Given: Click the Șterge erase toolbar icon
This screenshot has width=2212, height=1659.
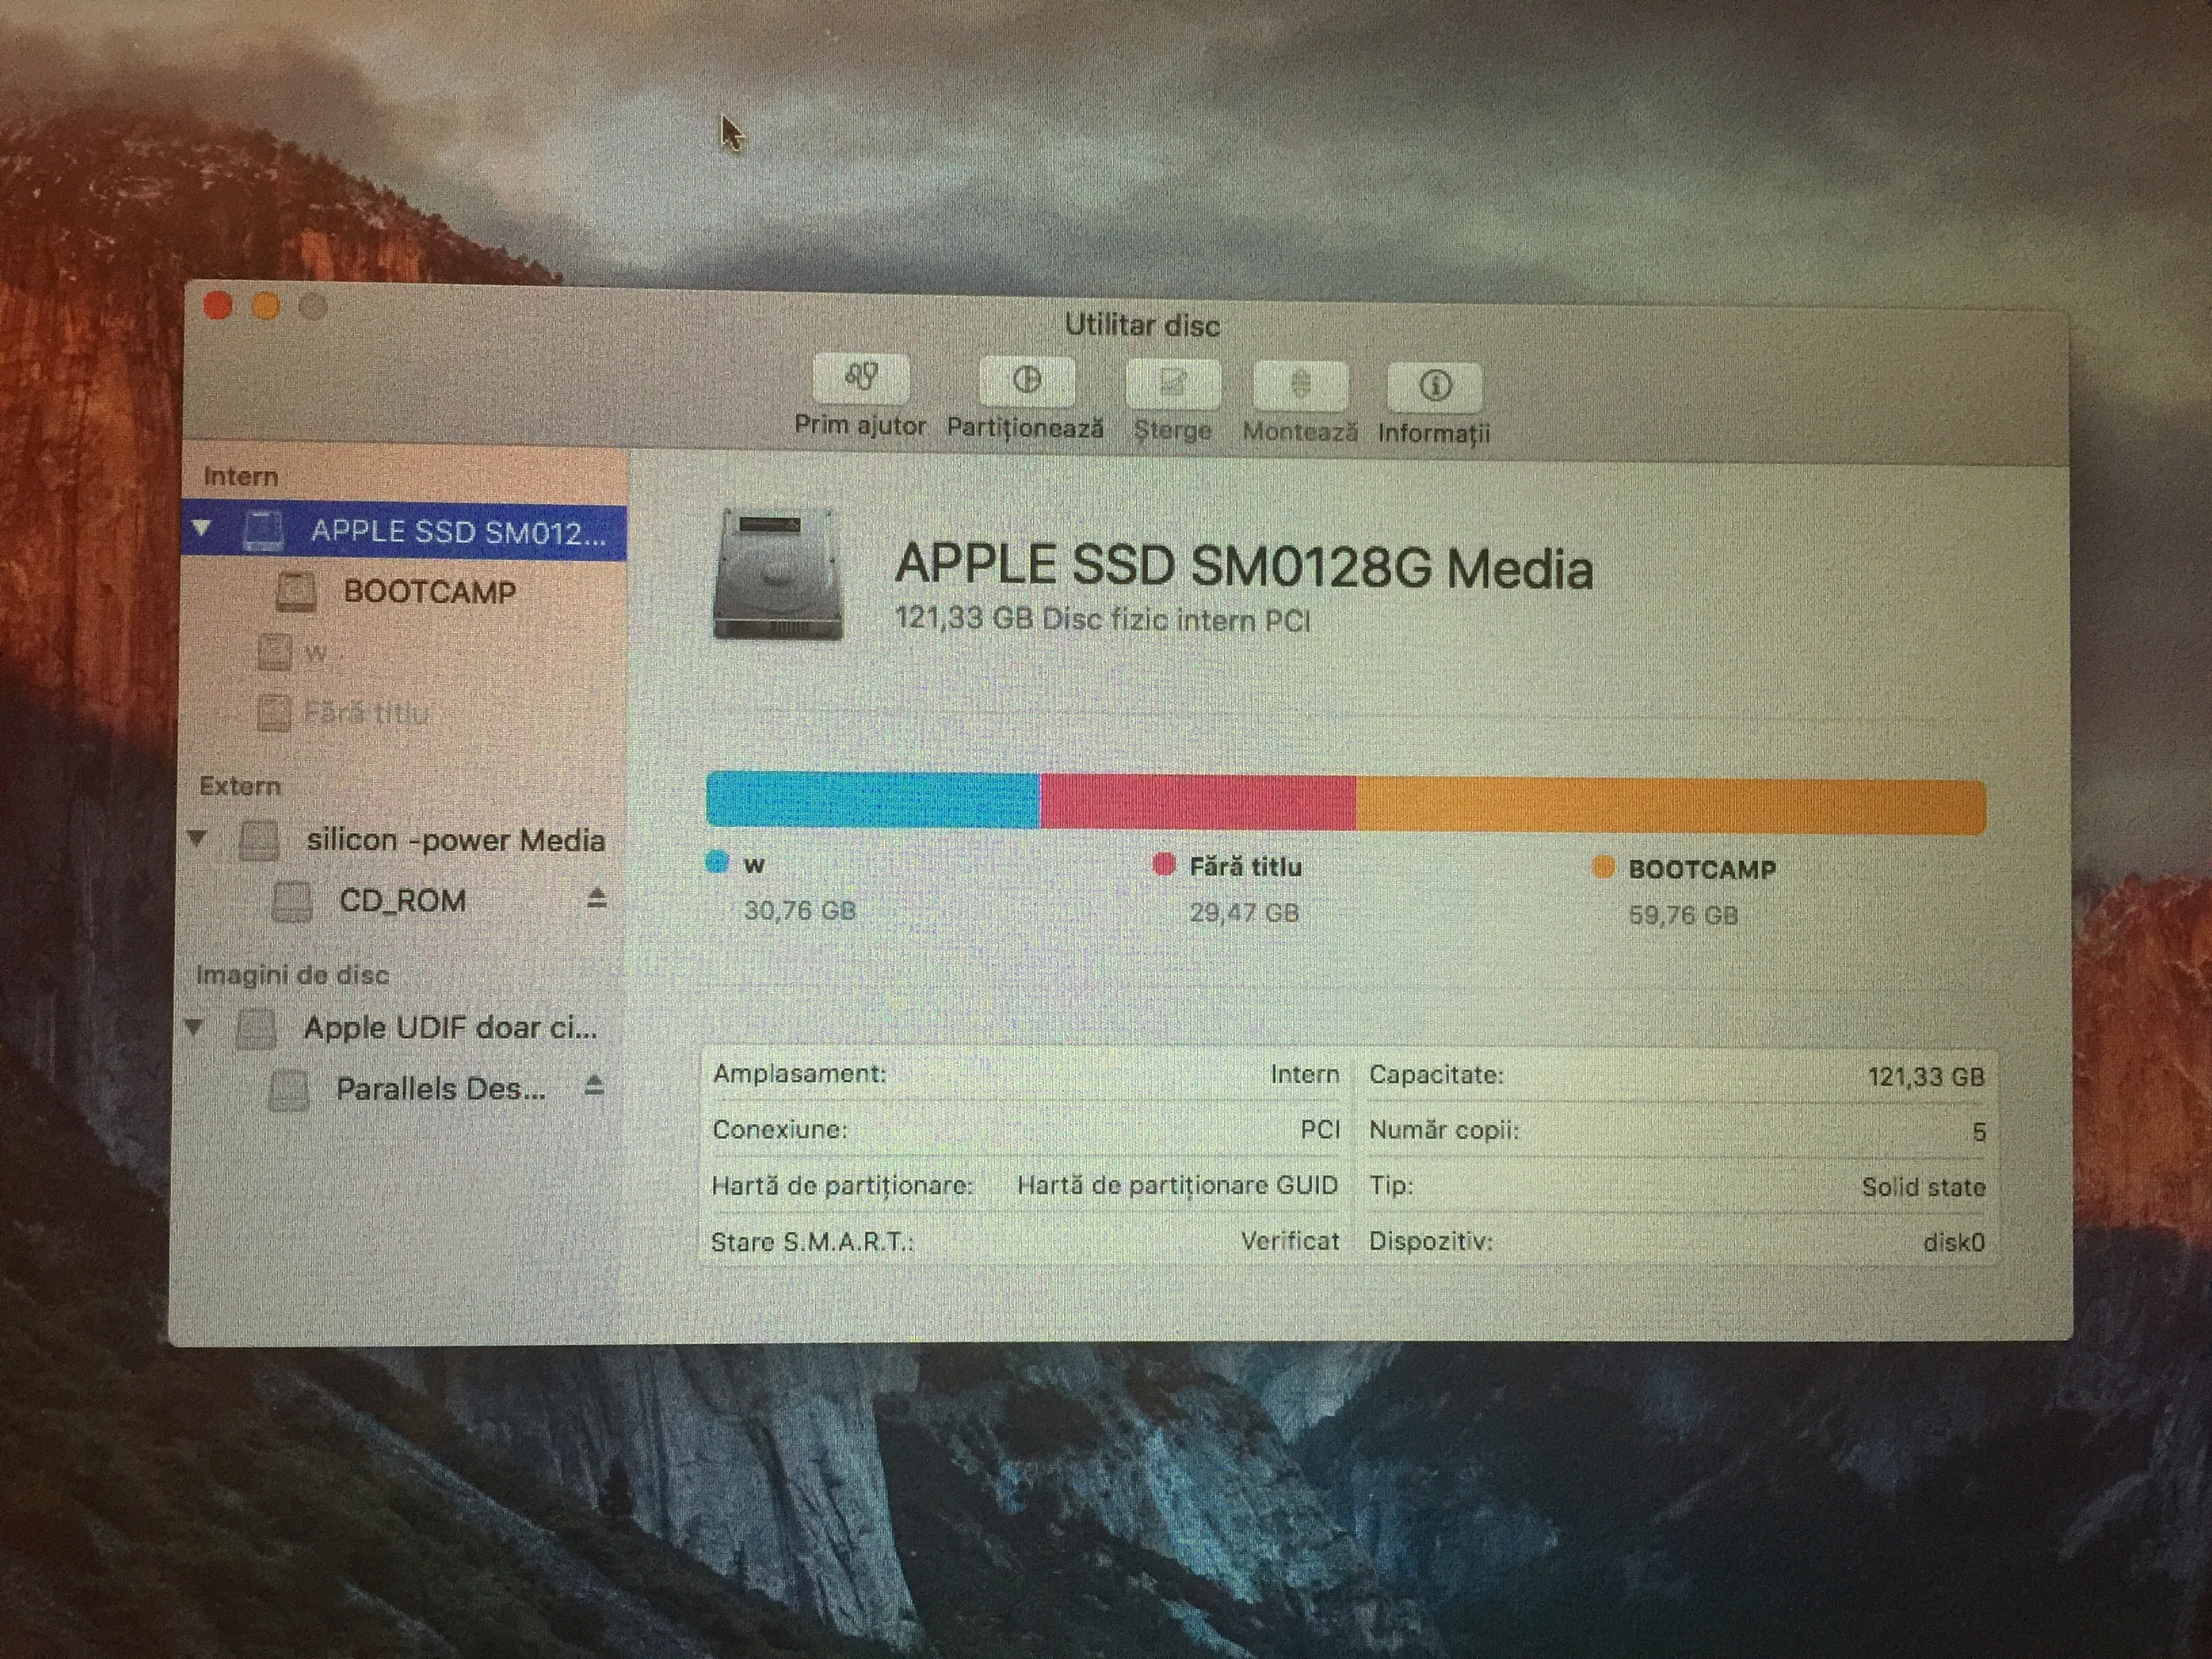Looking at the screenshot, I should [x=1172, y=384].
